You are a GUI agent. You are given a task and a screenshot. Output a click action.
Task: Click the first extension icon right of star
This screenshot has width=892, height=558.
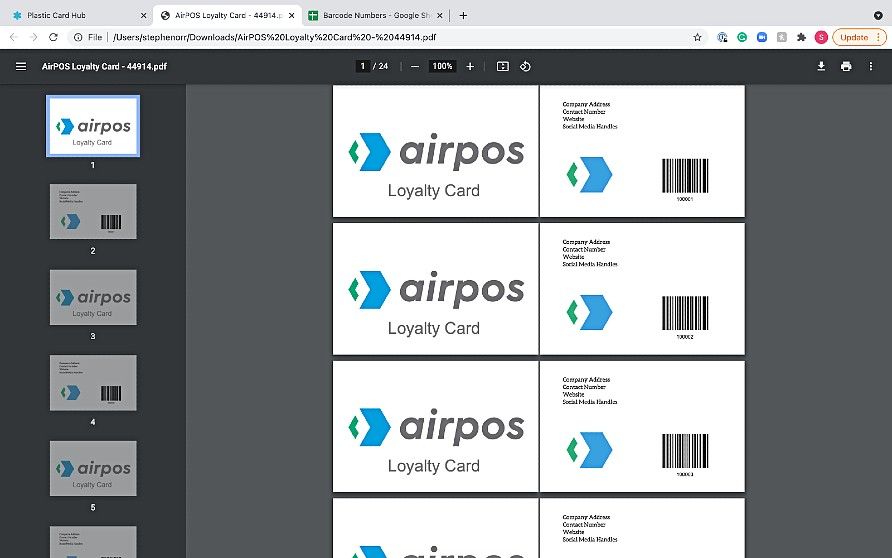[722, 37]
